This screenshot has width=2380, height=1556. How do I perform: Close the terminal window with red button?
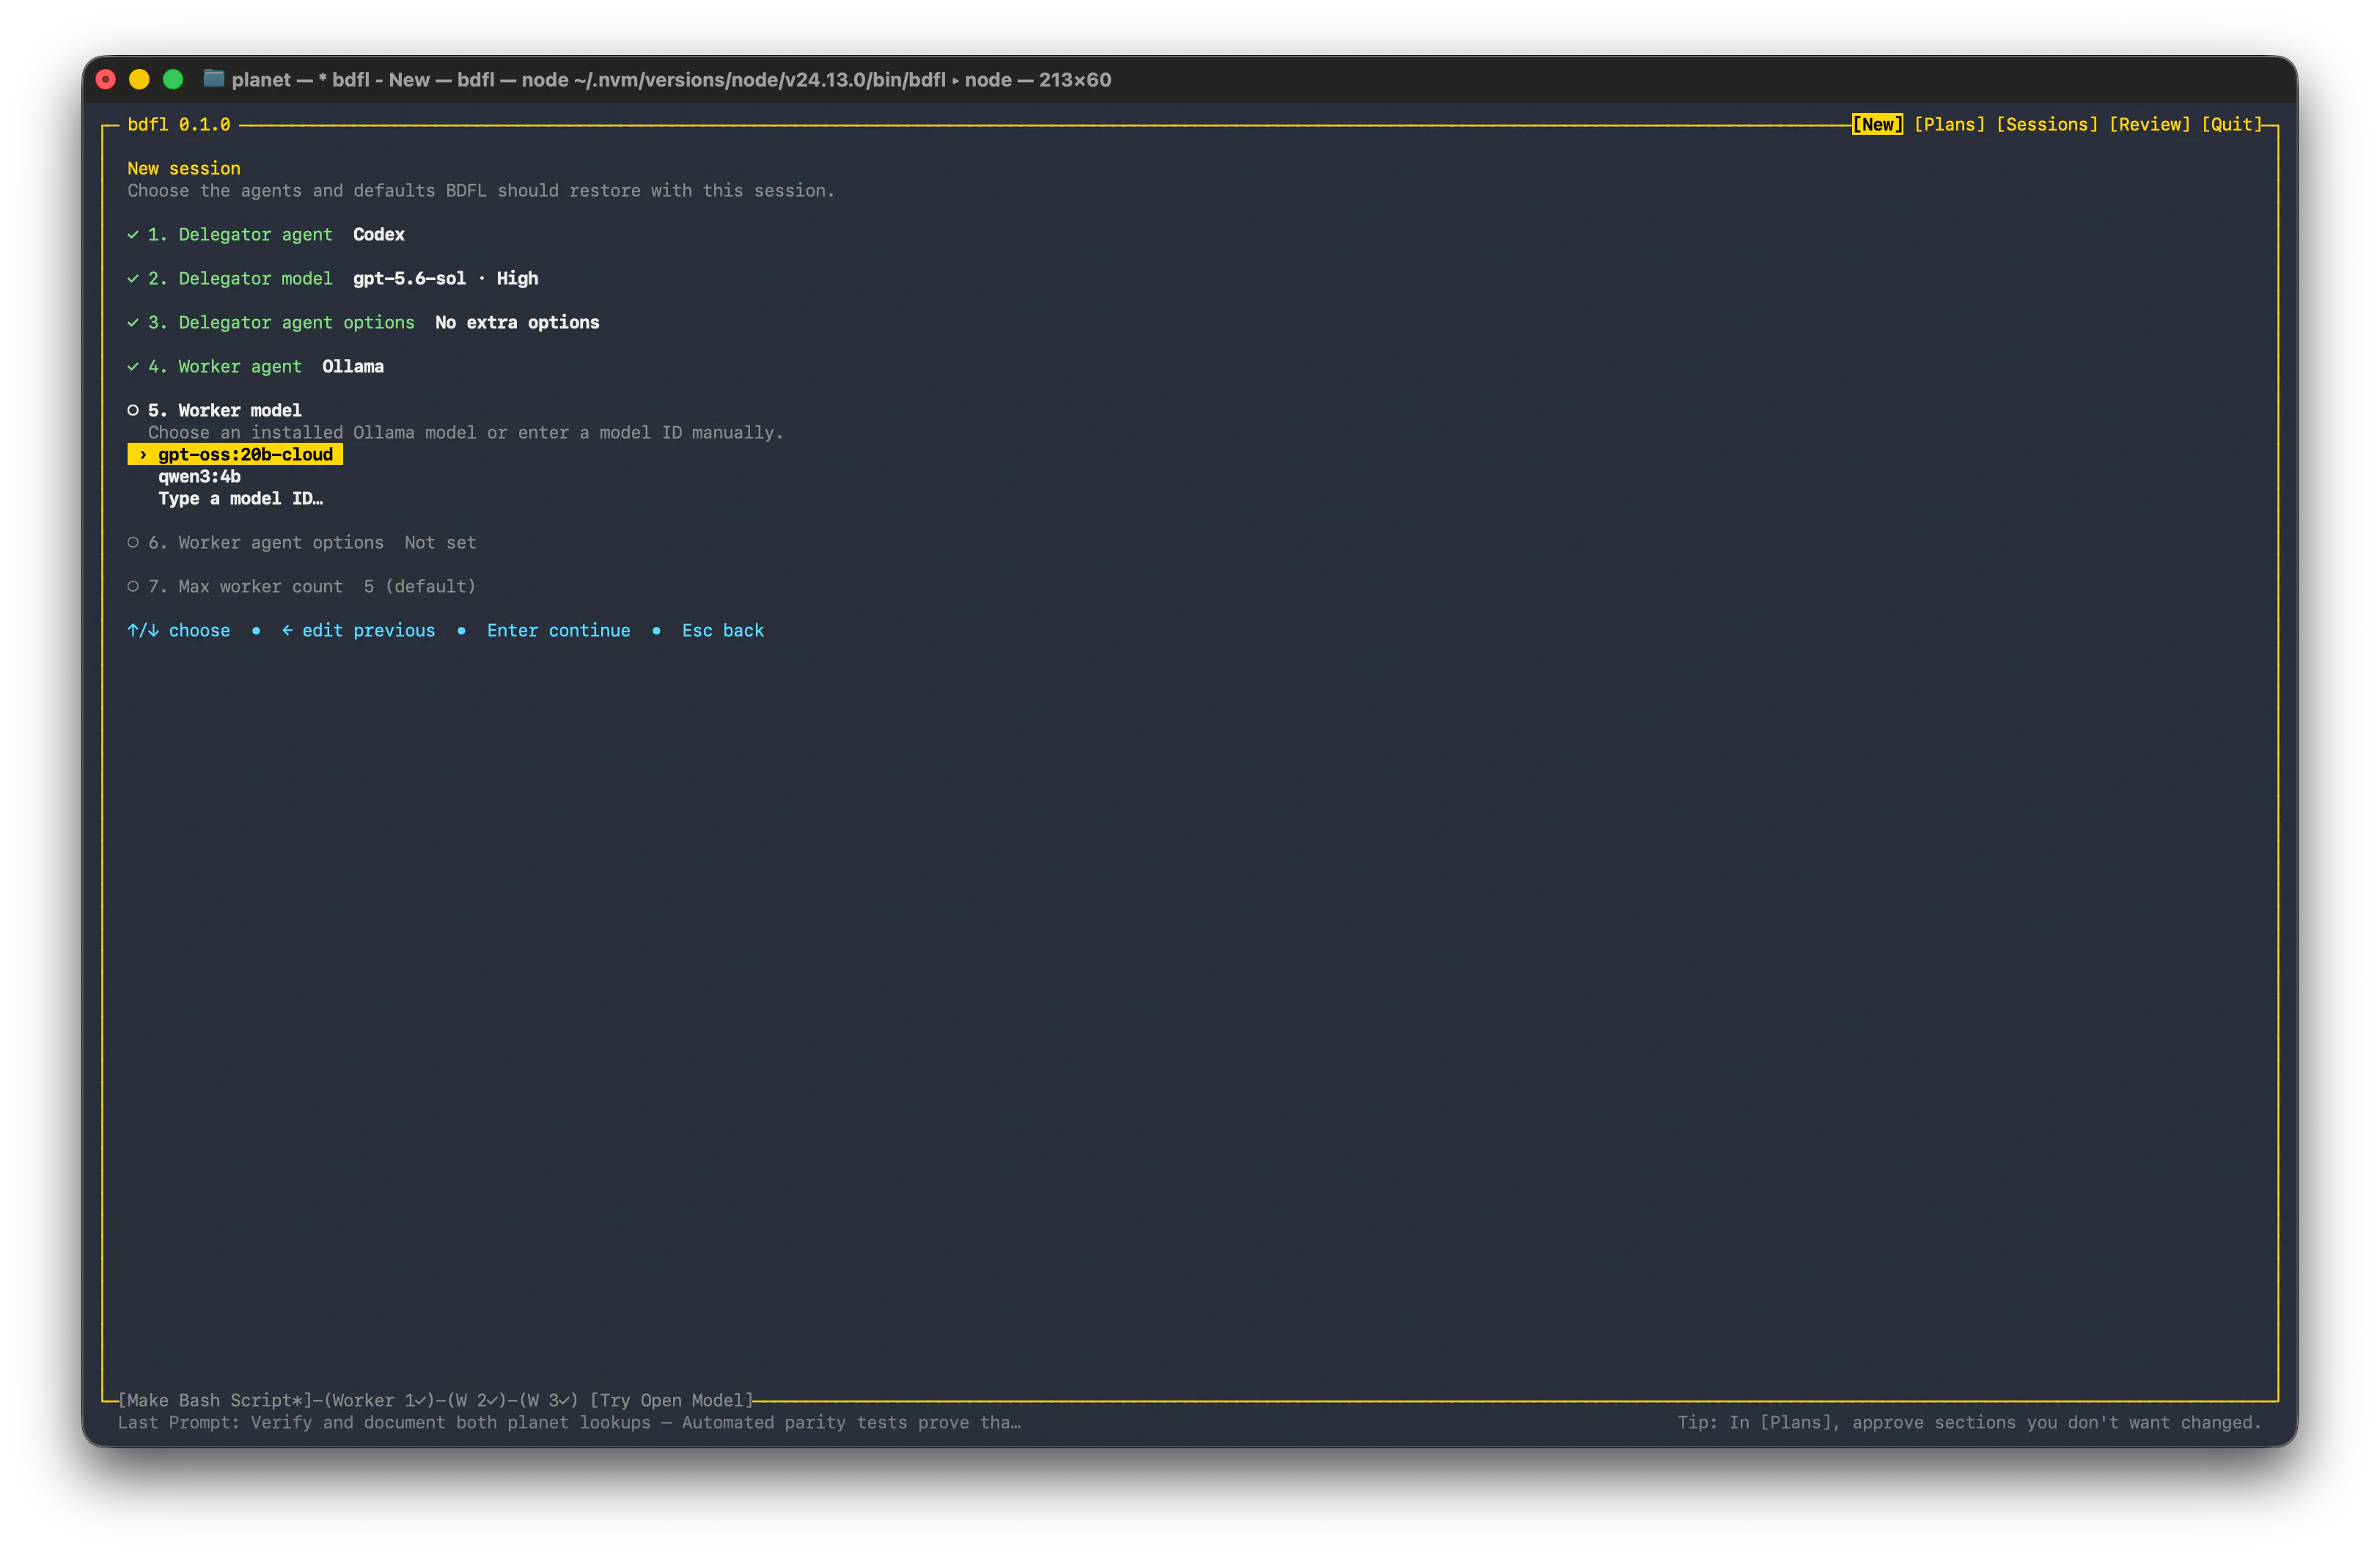pos(106,79)
